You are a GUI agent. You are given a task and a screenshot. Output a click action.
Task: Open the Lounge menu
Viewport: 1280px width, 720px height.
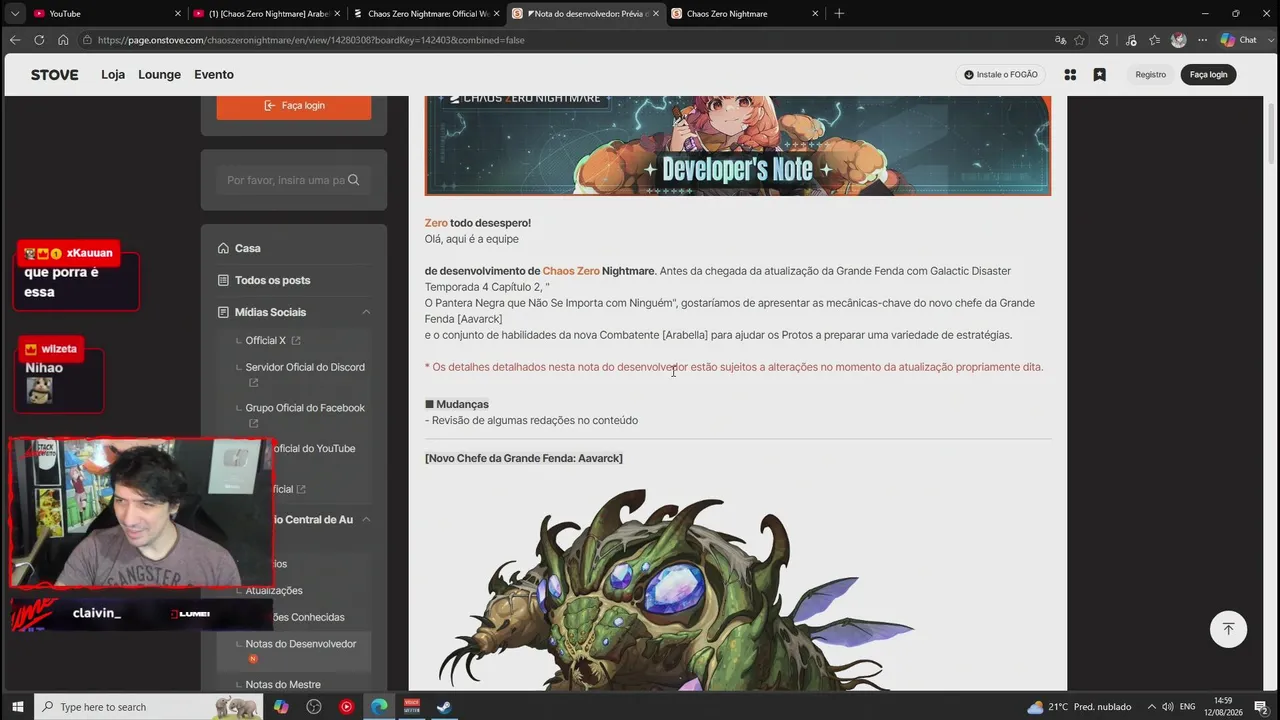point(160,75)
